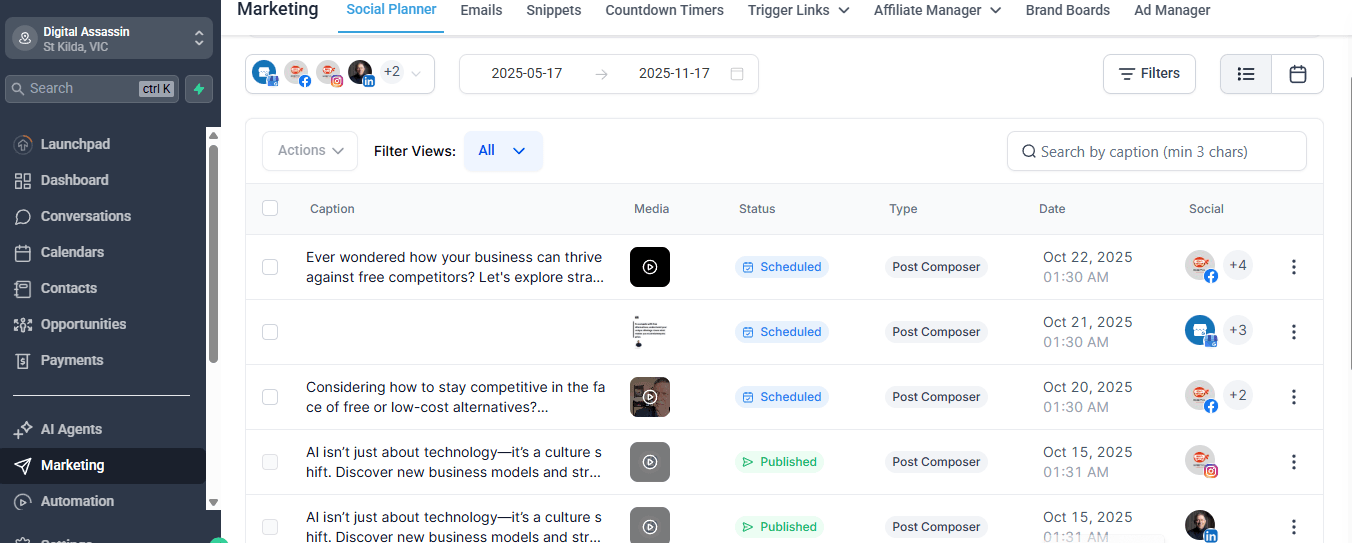Click the Filters button
Image resolution: width=1352 pixels, height=543 pixels.
[x=1149, y=74]
